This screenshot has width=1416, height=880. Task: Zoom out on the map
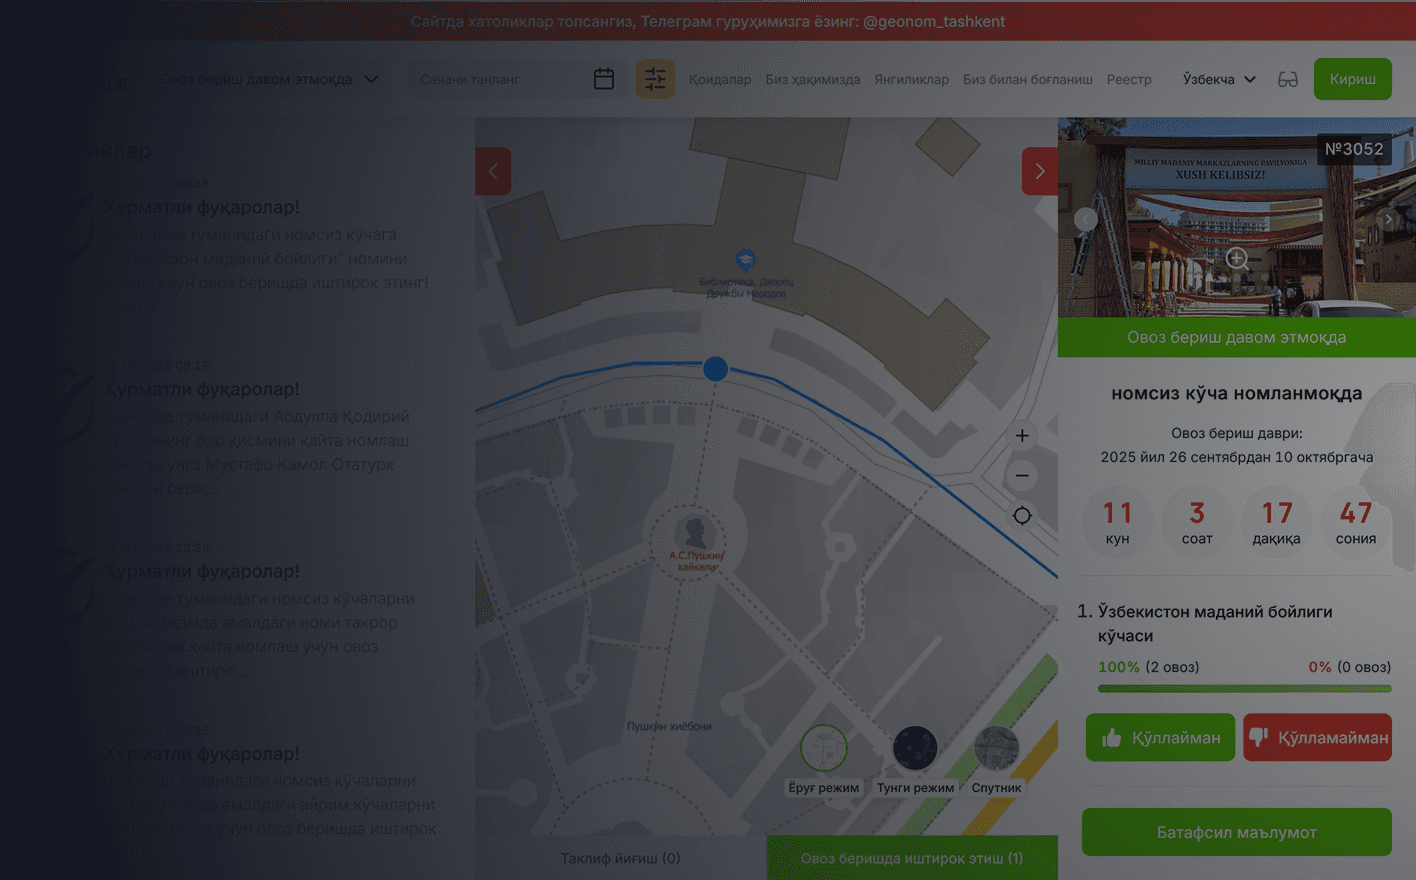[1022, 476]
